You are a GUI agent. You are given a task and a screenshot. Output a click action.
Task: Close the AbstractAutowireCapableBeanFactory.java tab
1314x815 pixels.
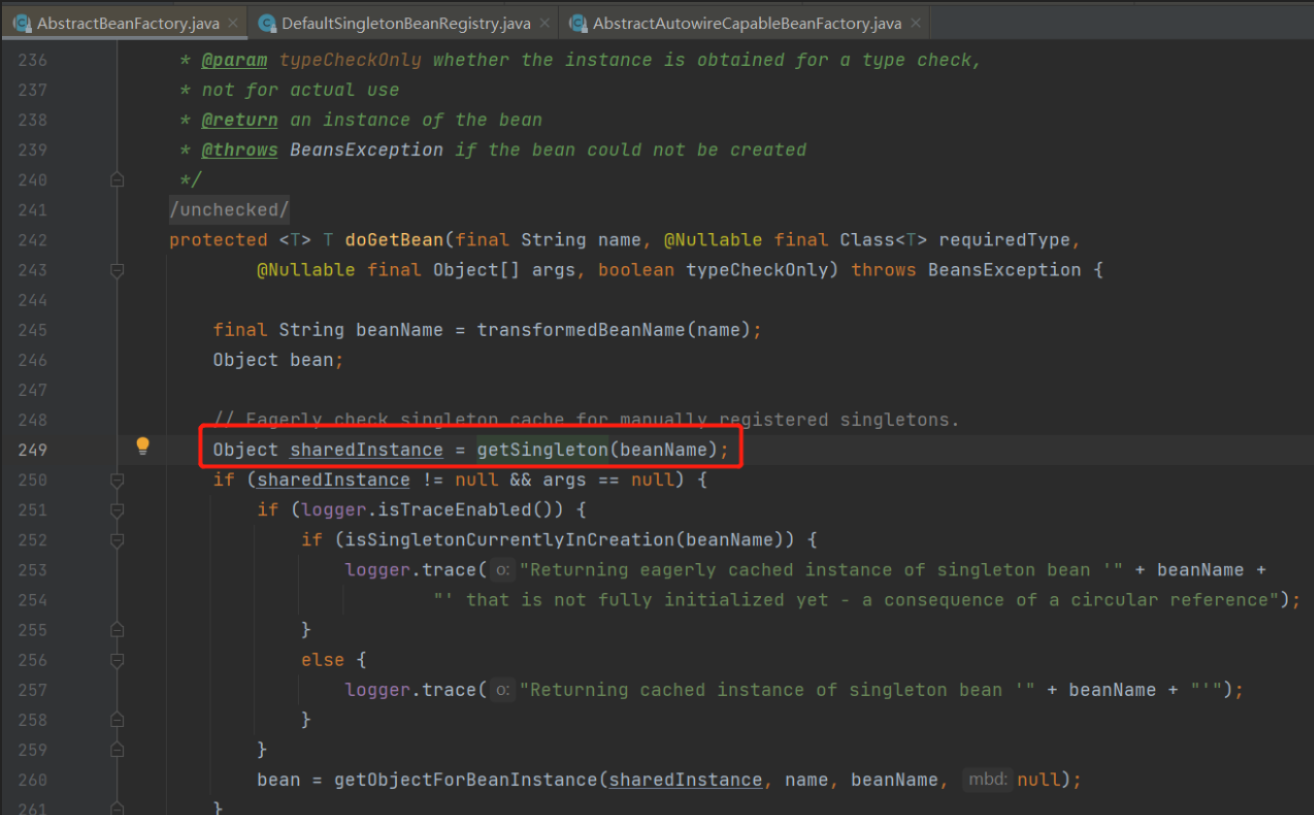(916, 22)
